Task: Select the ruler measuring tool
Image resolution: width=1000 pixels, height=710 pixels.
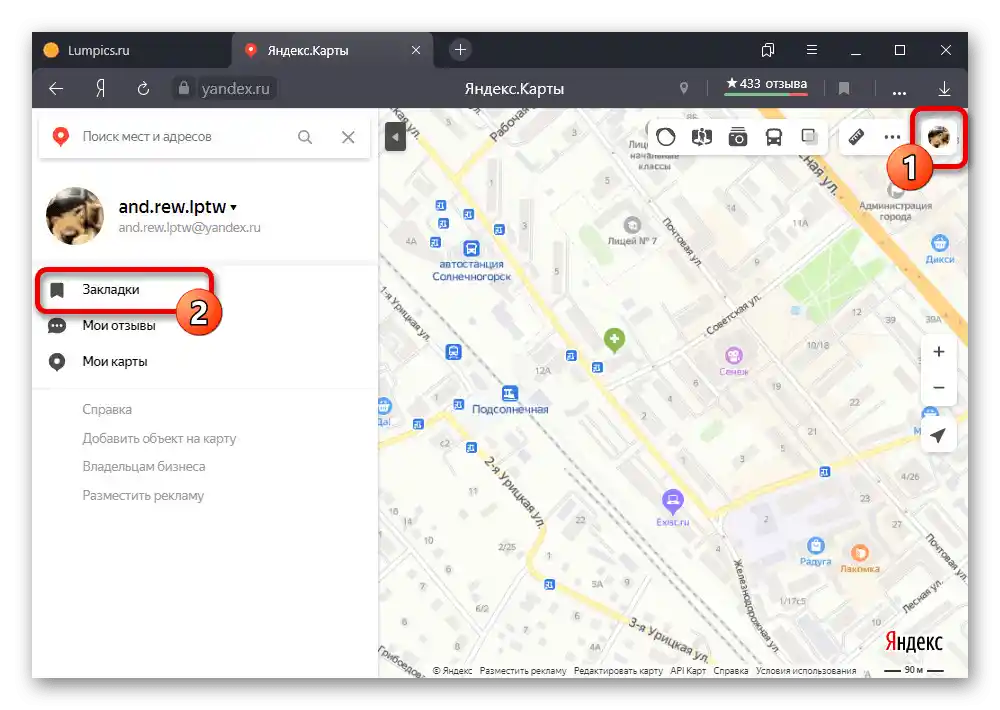Action: click(856, 137)
